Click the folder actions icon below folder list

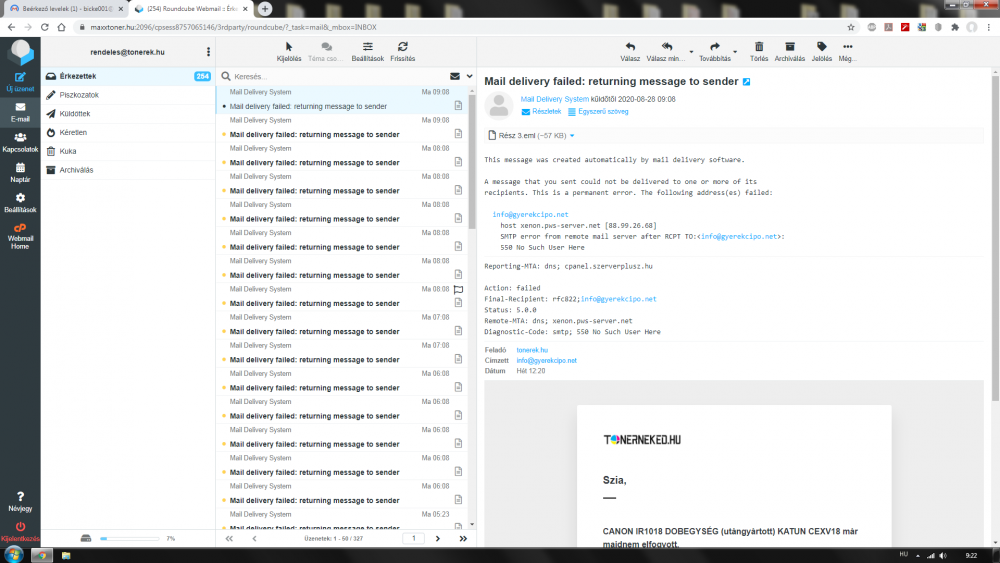(86, 538)
